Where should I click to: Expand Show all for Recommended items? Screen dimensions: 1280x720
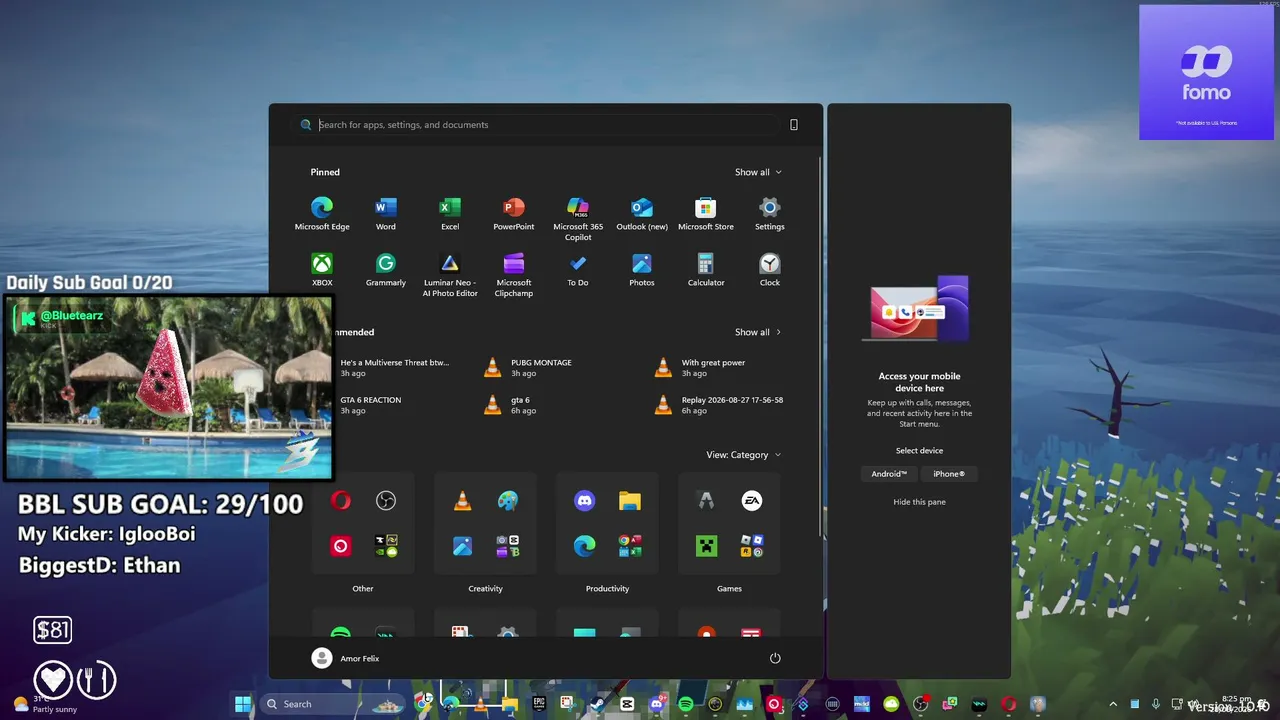click(758, 332)
